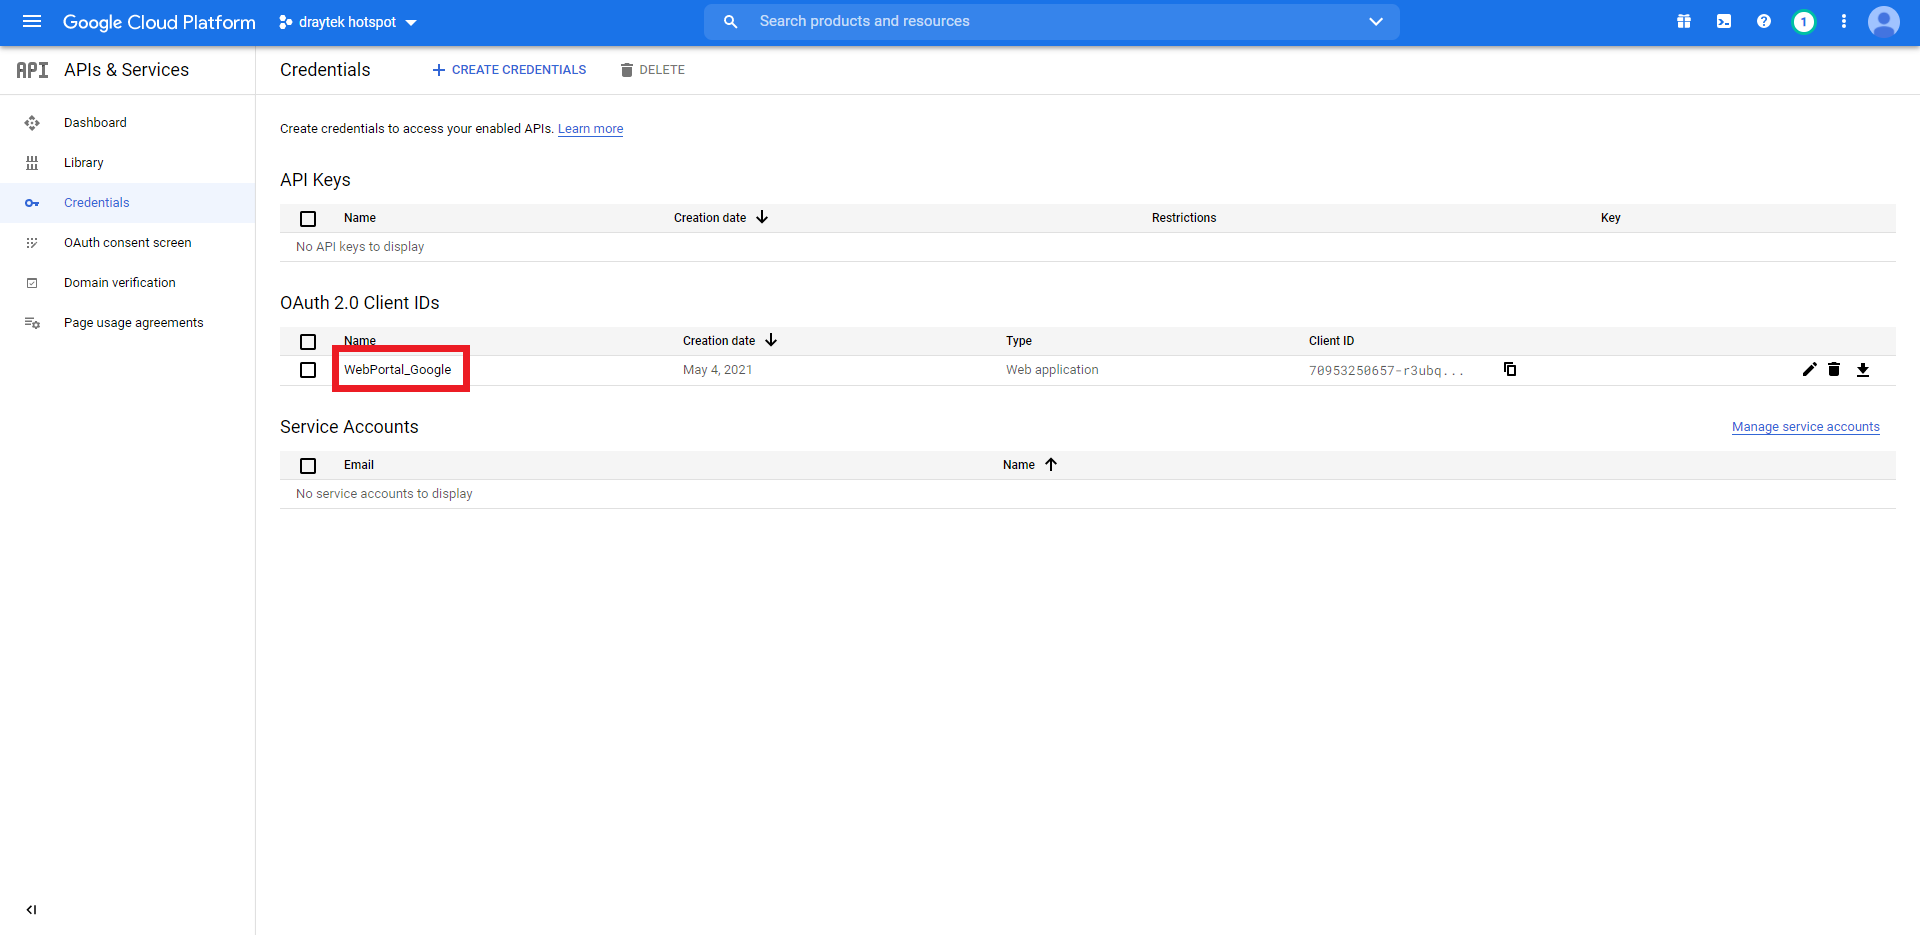This screenshot has height=935, width=1920.
Task: Click the magnifier search icon
Action: pos(730,21)
